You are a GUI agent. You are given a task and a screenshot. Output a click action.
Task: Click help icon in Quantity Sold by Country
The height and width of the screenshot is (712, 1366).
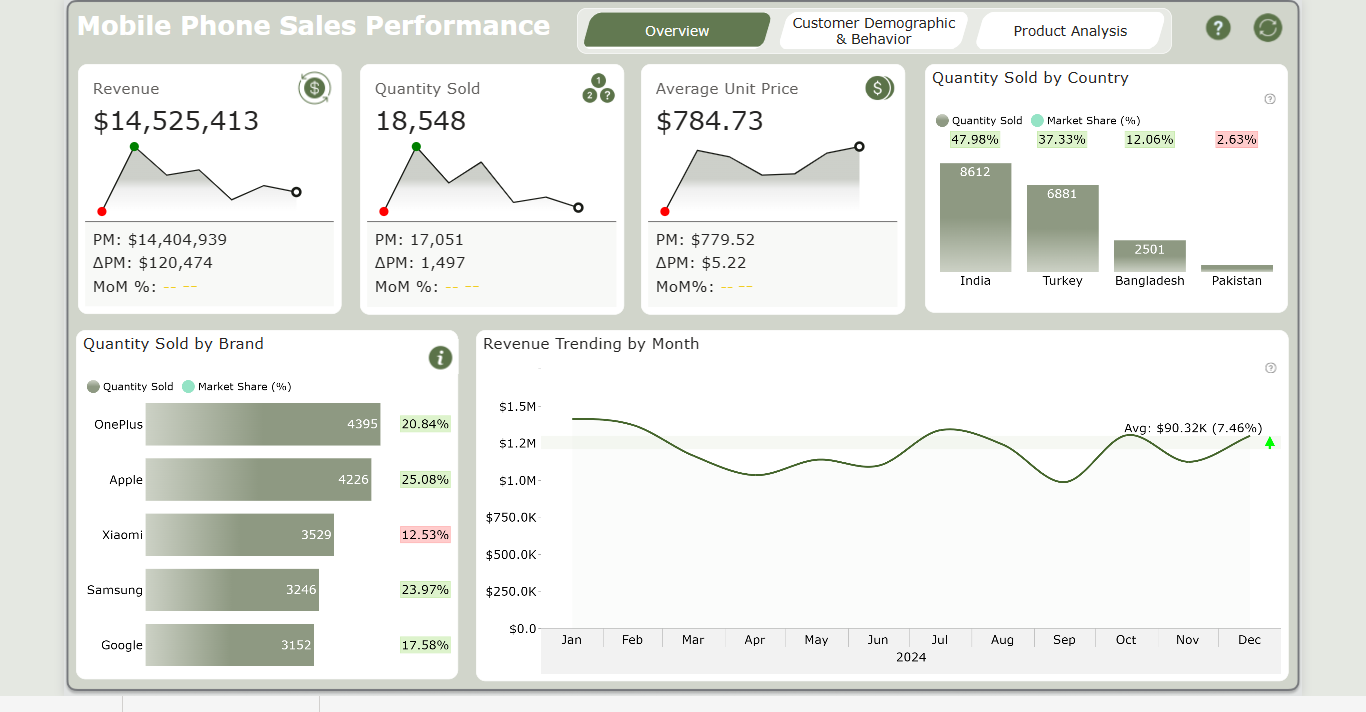[1270, 99]
